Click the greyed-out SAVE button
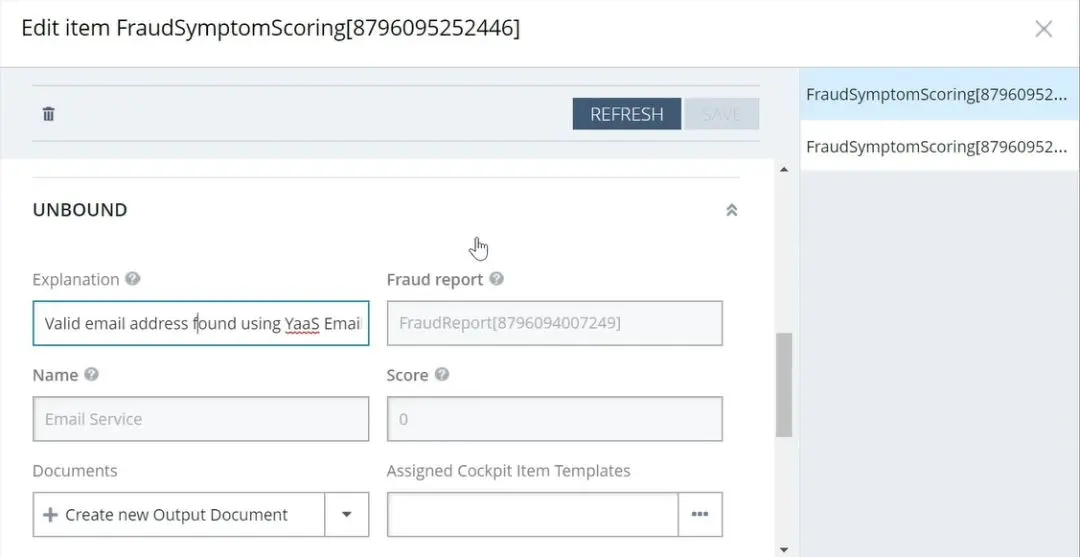Image resolution: width=1080 pixels, height=557 pixels. [x=721, y=114]
